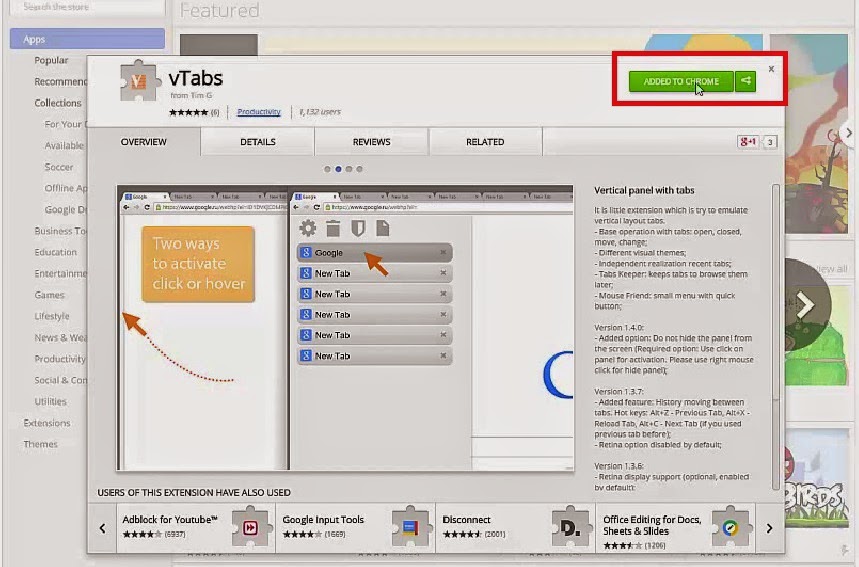Image resolution: width=859 pixels, height=567 pixels.
Task: Switch to the Details tab
Action: [x=257, y=142]
